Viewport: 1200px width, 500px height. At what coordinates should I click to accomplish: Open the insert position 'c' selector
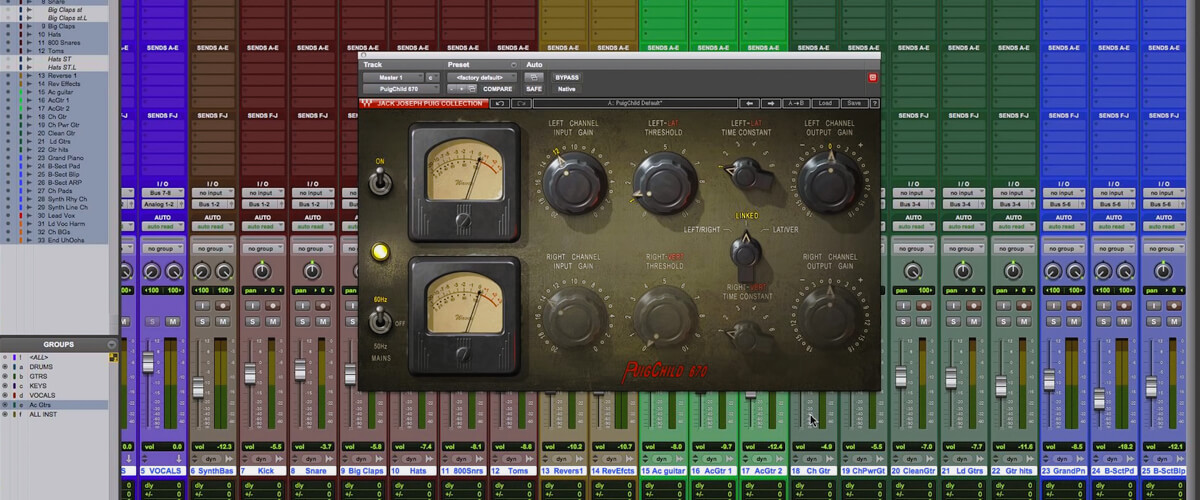coord(432,77)
